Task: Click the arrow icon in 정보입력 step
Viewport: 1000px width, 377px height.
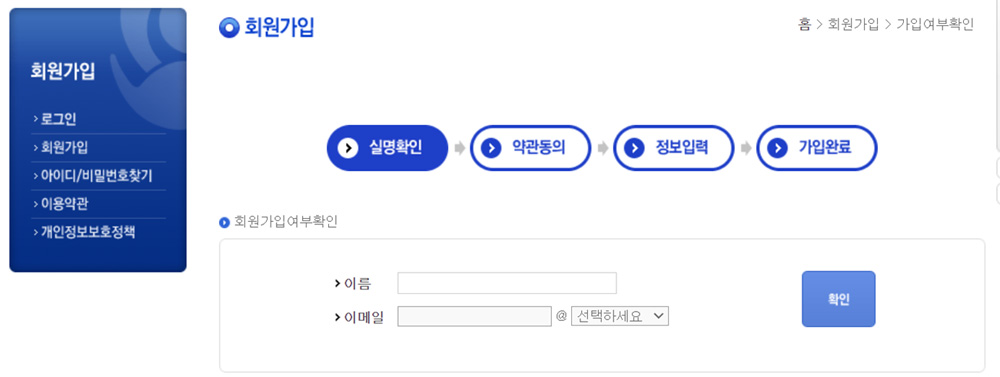Action: pyautogui.click(x=634, y=148)
